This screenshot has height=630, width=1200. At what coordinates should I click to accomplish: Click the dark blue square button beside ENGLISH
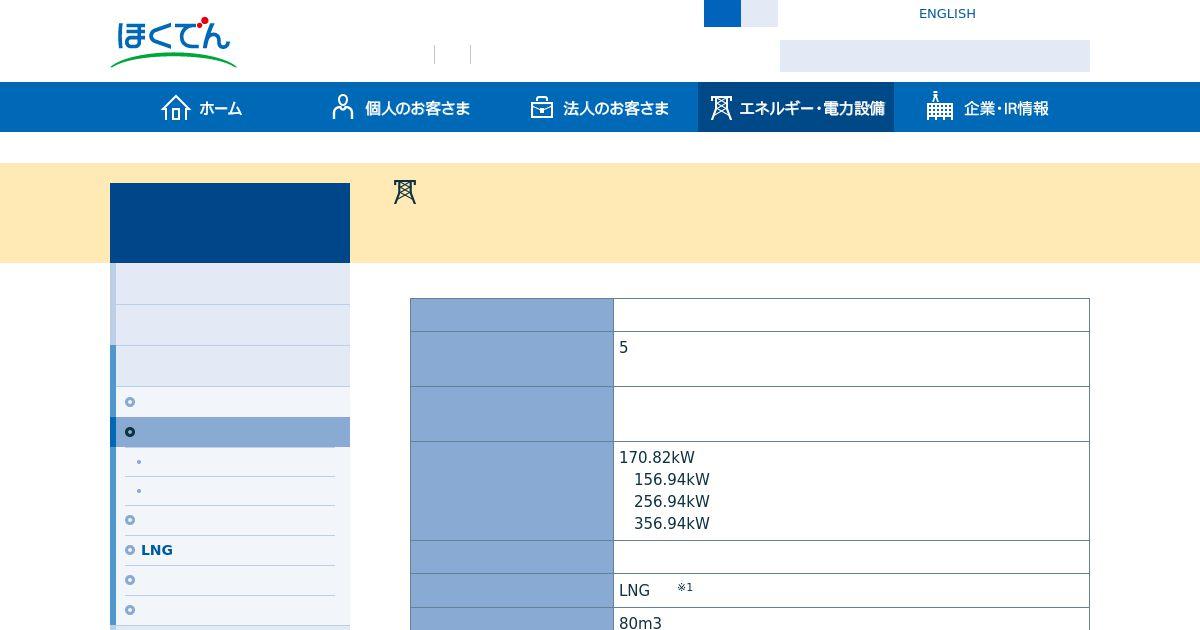point(722,13)
